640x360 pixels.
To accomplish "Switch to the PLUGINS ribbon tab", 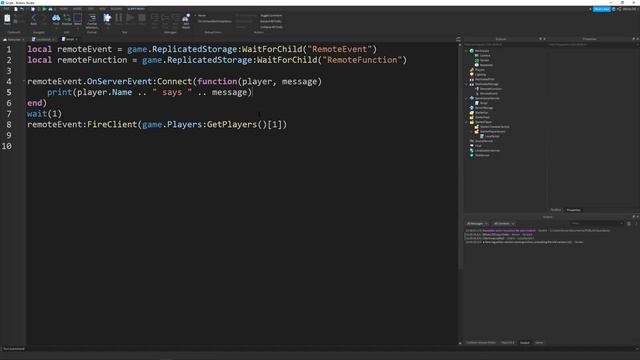I will 116,9.
